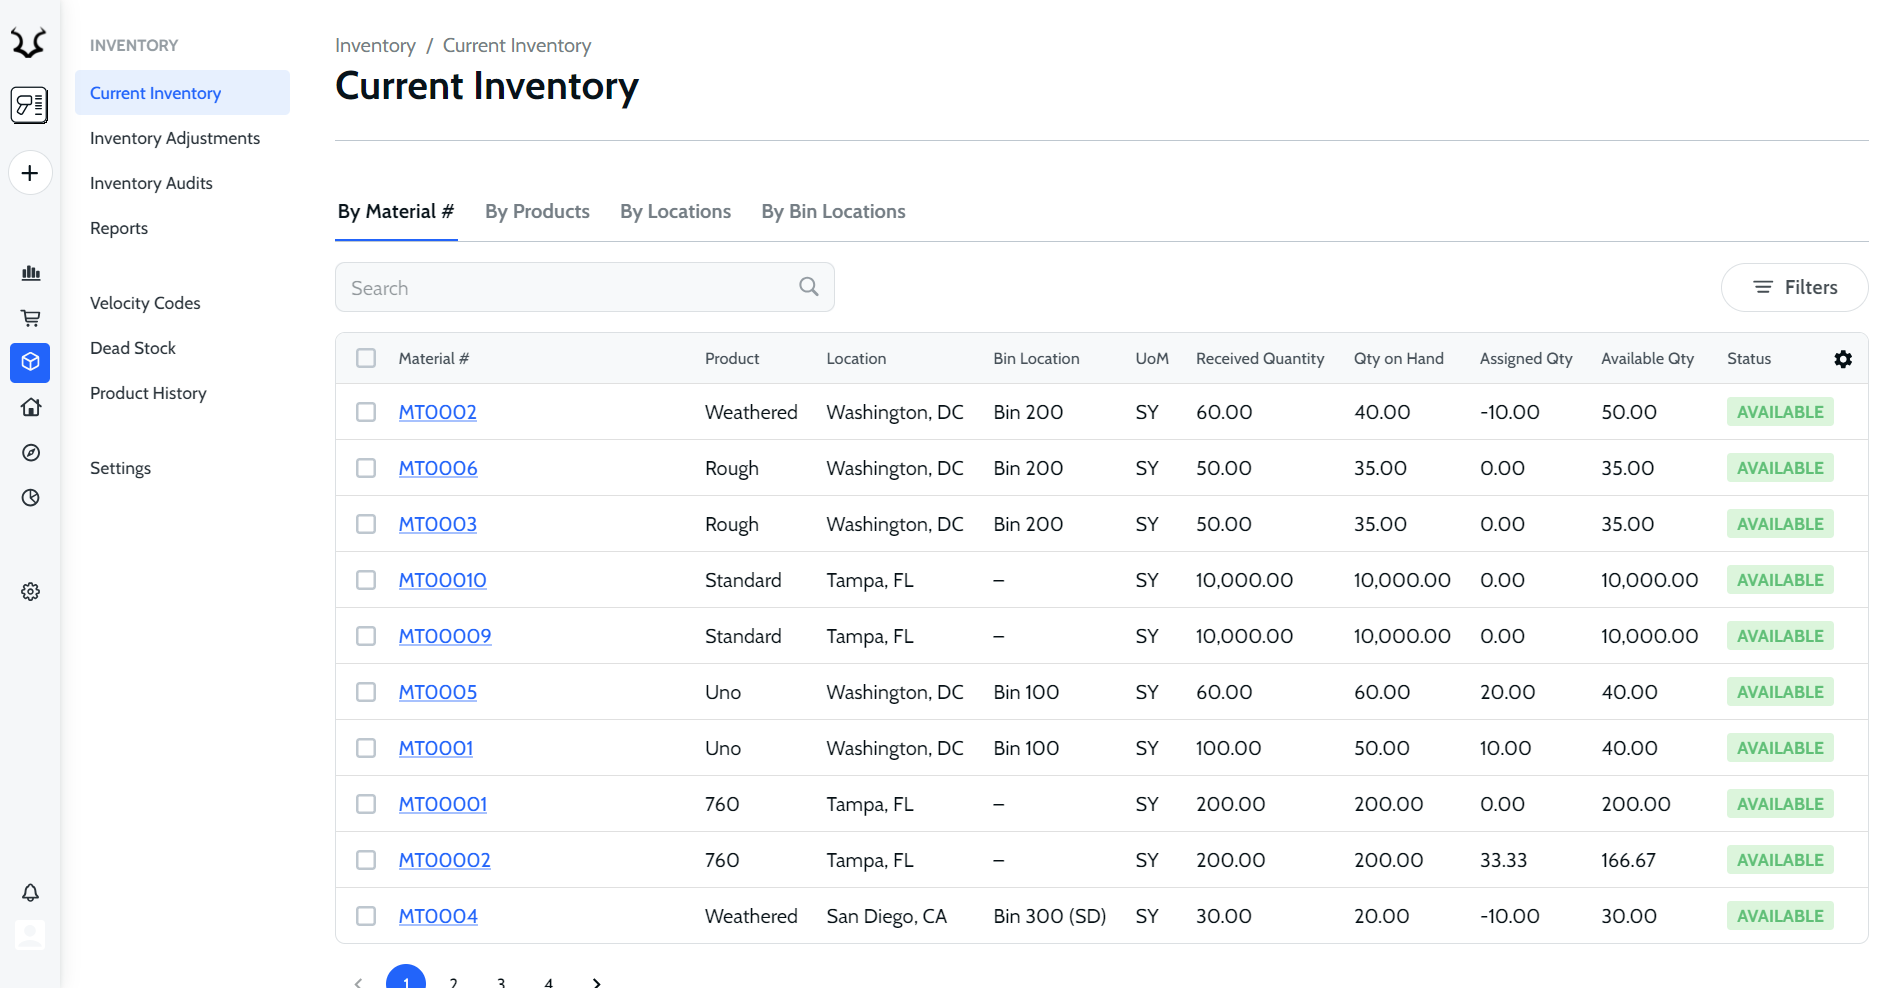
Task: Open the pie chart reports icon
Action: (x=31, y=498)
